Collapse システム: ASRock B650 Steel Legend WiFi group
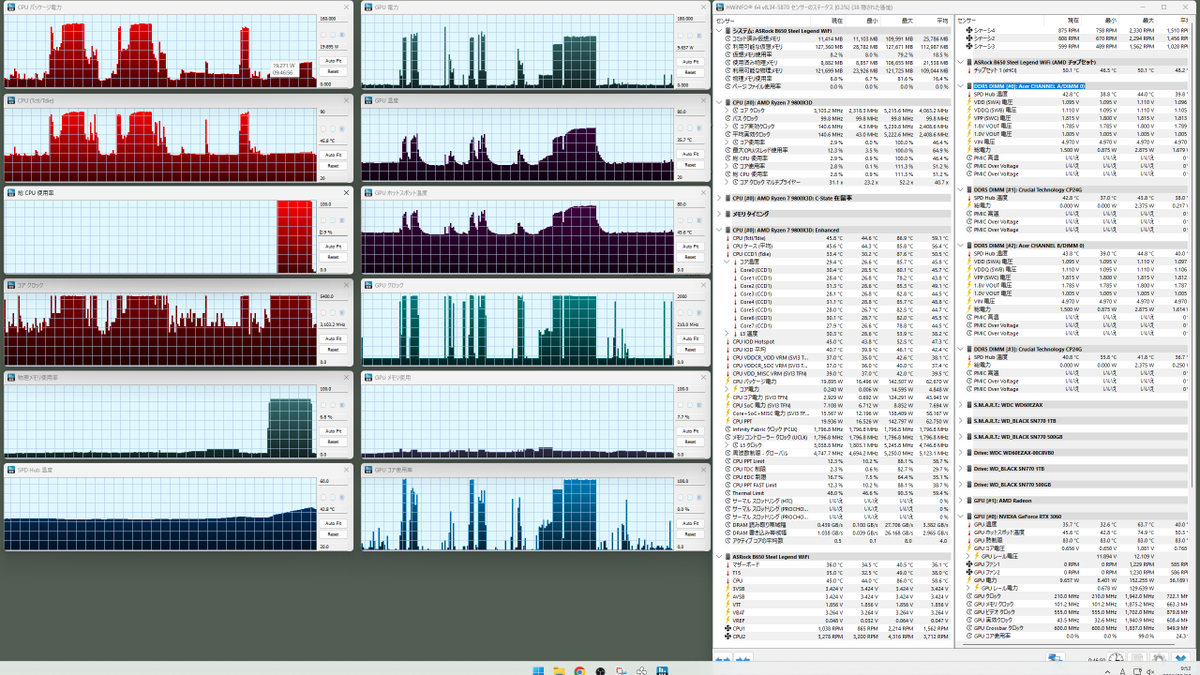 718,31
